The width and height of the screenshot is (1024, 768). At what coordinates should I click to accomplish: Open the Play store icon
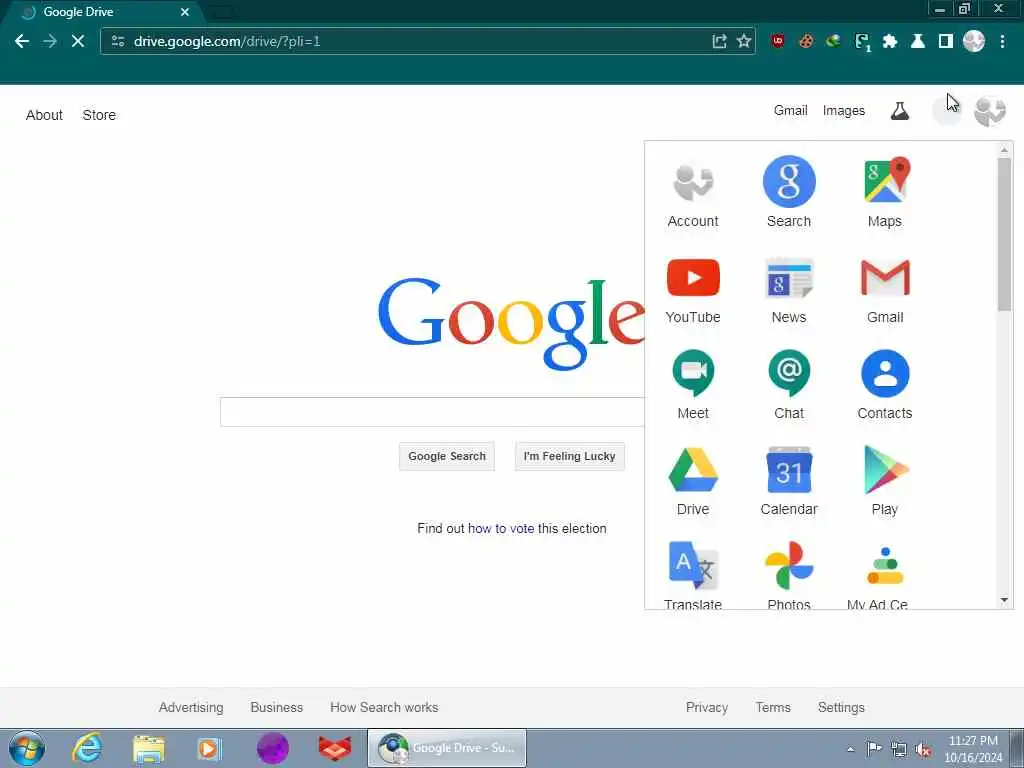pos(885,481)
